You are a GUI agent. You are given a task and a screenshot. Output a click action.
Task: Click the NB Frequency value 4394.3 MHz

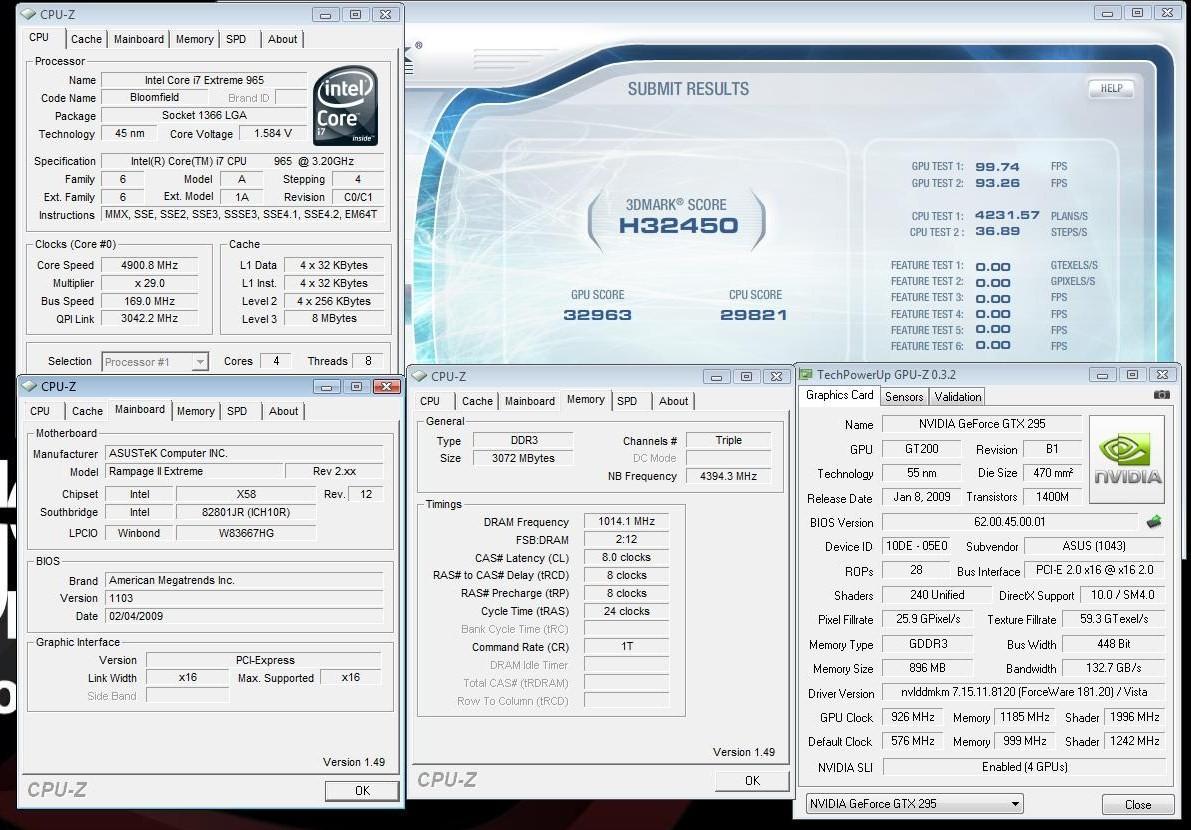pos(728,475)
